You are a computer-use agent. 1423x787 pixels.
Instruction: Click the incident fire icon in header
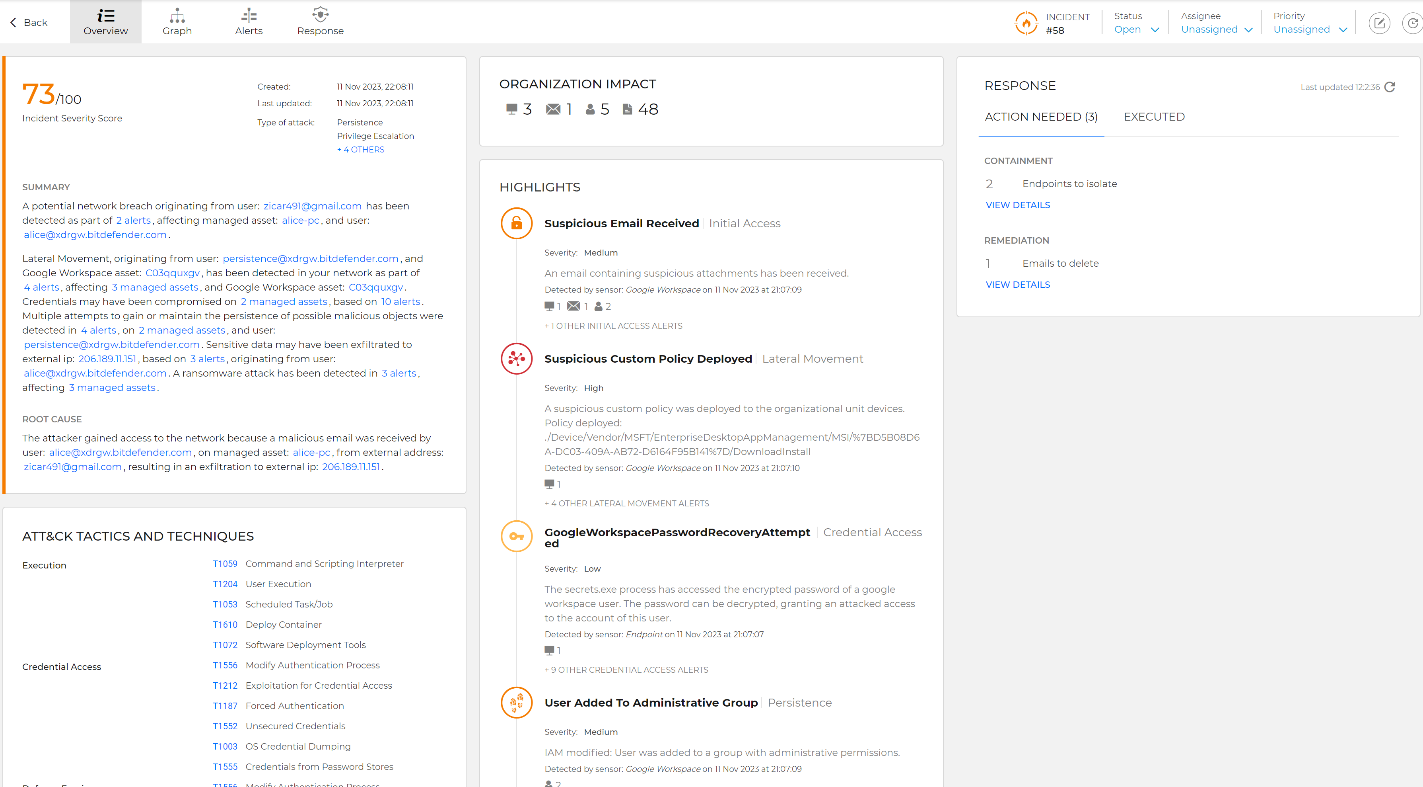1026,23
